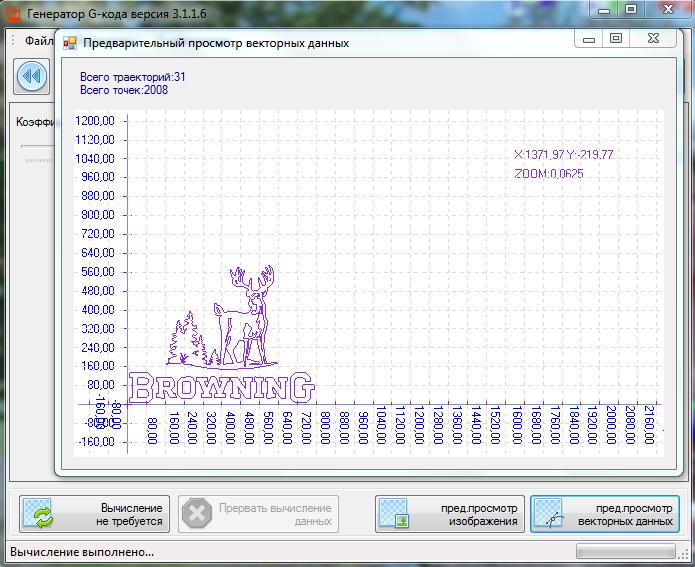Click the BROWNING lettering in the plot
The image size is (695, 567).
pos(222,388)
